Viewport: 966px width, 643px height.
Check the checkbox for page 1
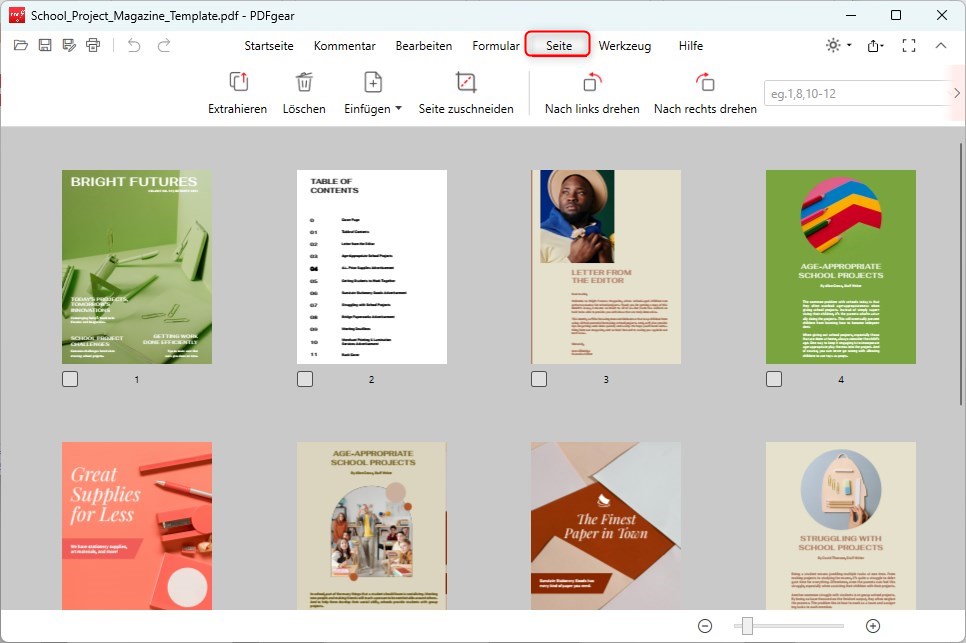[70, 379]
